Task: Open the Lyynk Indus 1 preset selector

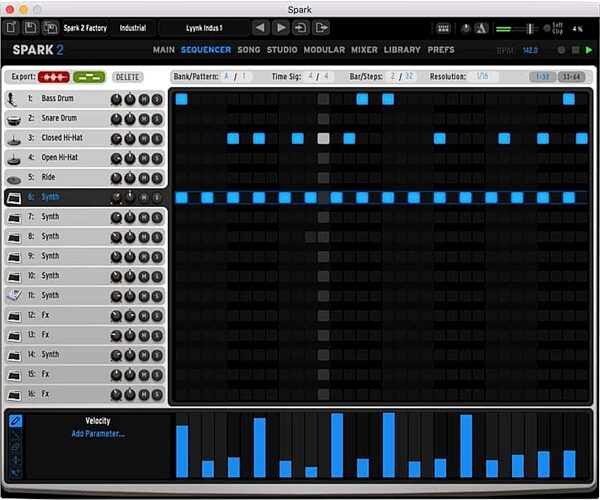Action: point(204,28)
